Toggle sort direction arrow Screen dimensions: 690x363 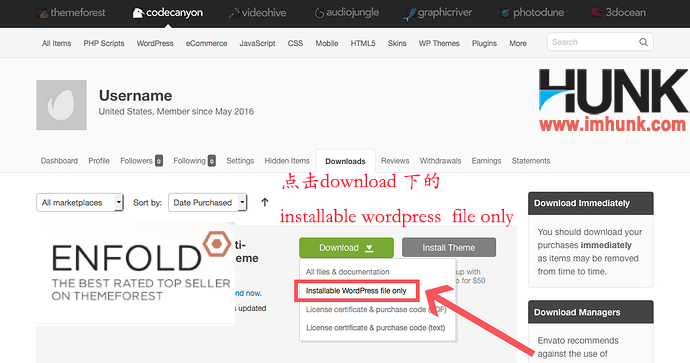264,202
